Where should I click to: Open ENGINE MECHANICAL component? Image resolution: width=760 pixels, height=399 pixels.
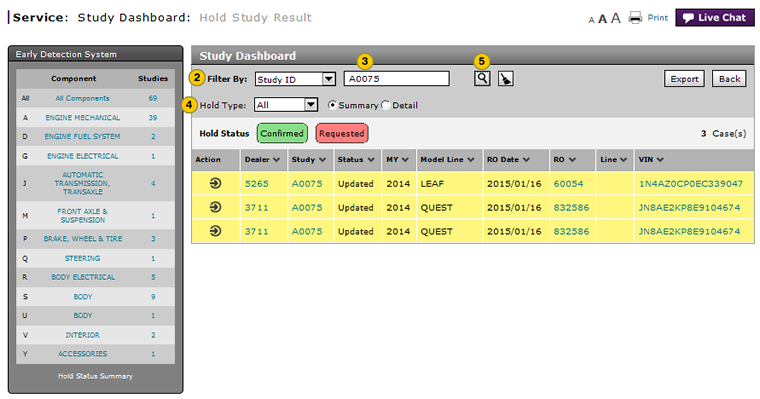click(82, 117)
